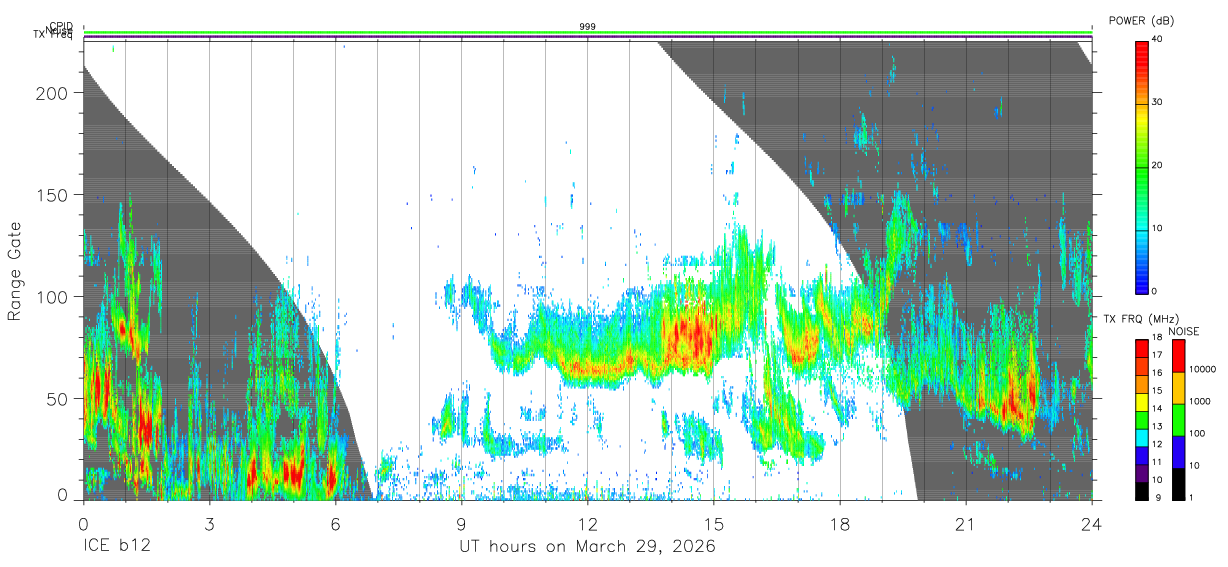
Task: Select the 15 tick on UT hours axis
Action: (x=714, y=524)
